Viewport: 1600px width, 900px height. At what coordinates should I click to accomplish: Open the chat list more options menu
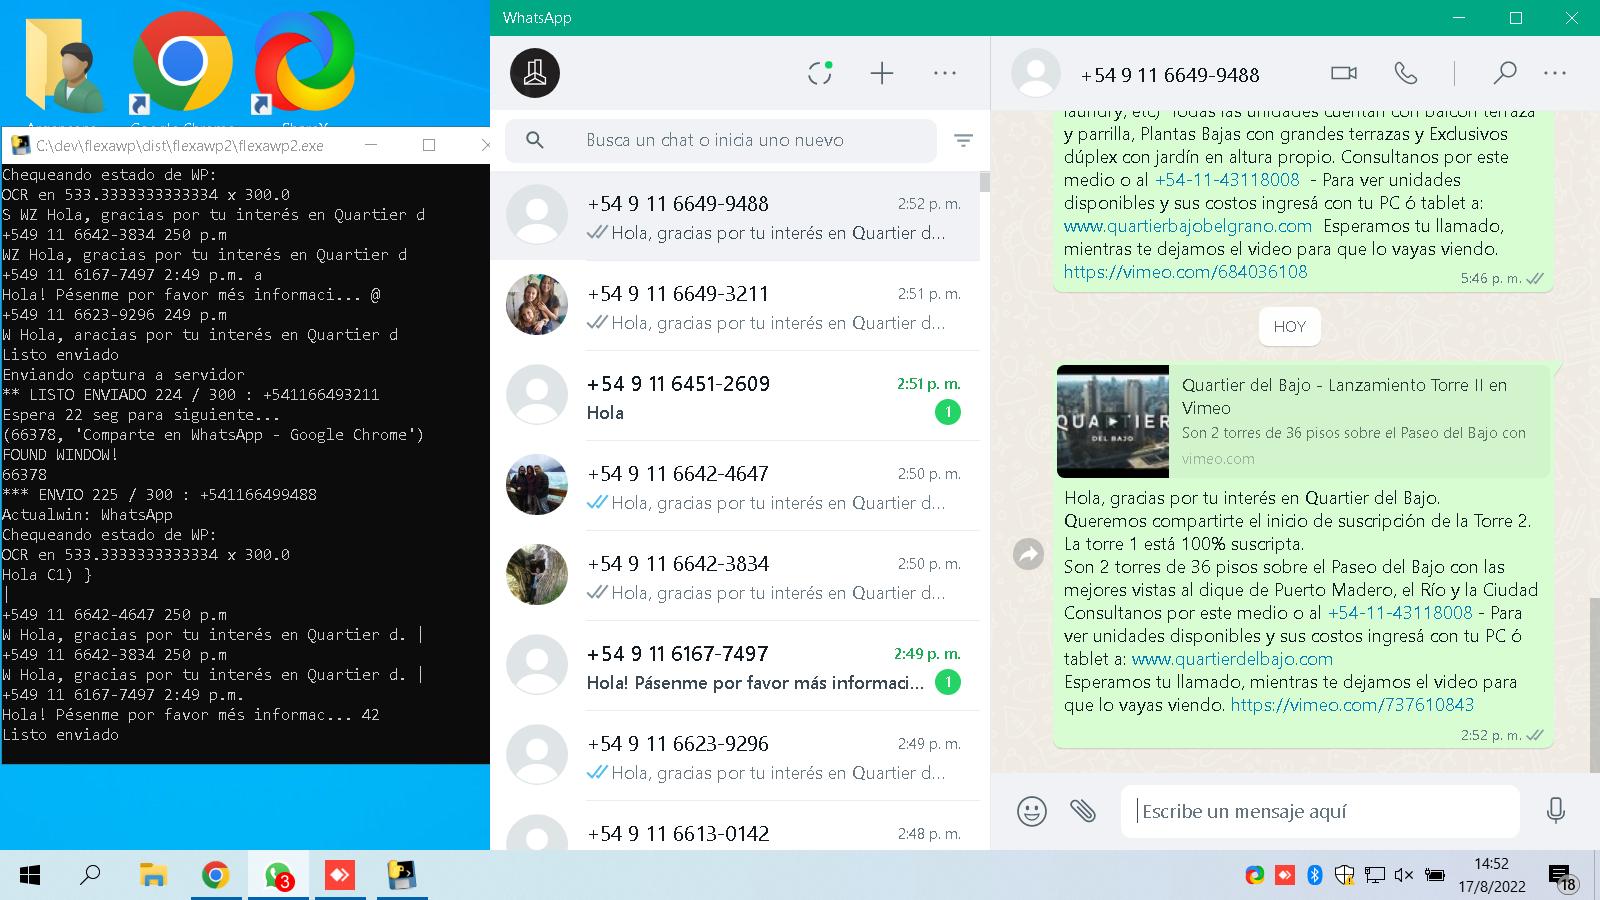945,73
